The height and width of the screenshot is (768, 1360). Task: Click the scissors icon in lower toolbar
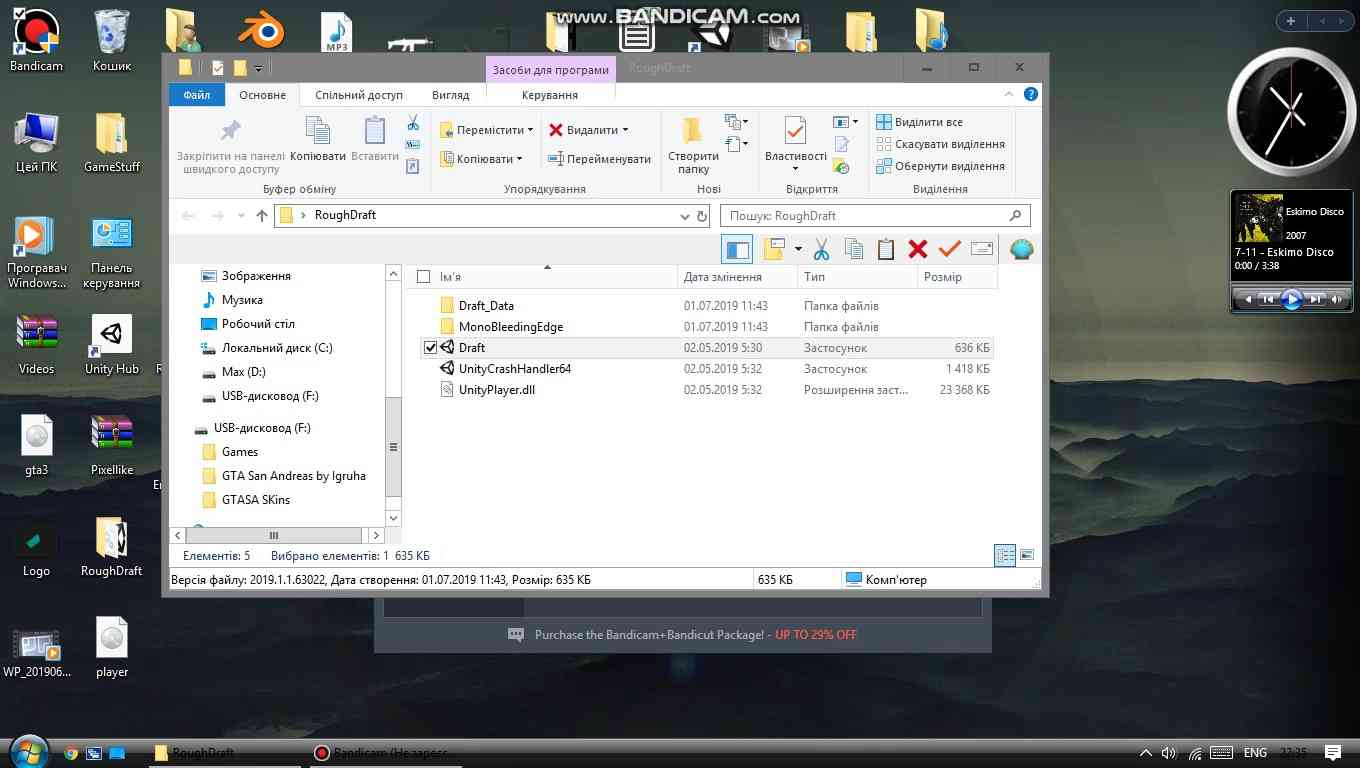(822, 249)
